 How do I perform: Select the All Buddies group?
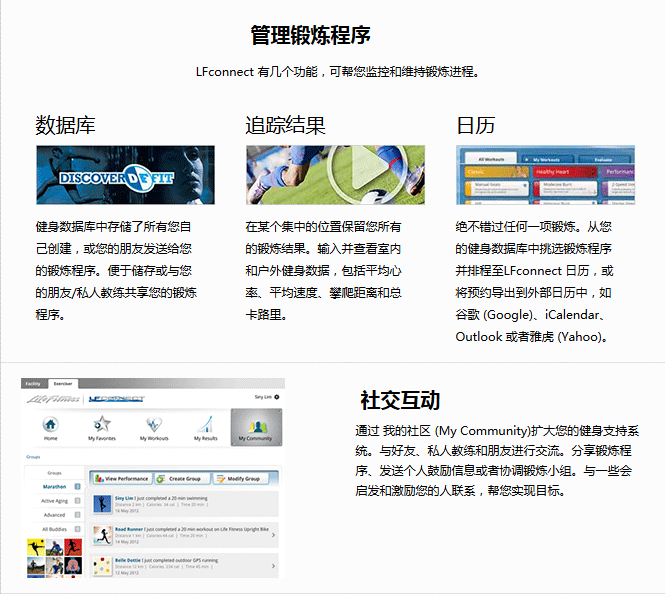pyautogui.click(x=54, y=529)
